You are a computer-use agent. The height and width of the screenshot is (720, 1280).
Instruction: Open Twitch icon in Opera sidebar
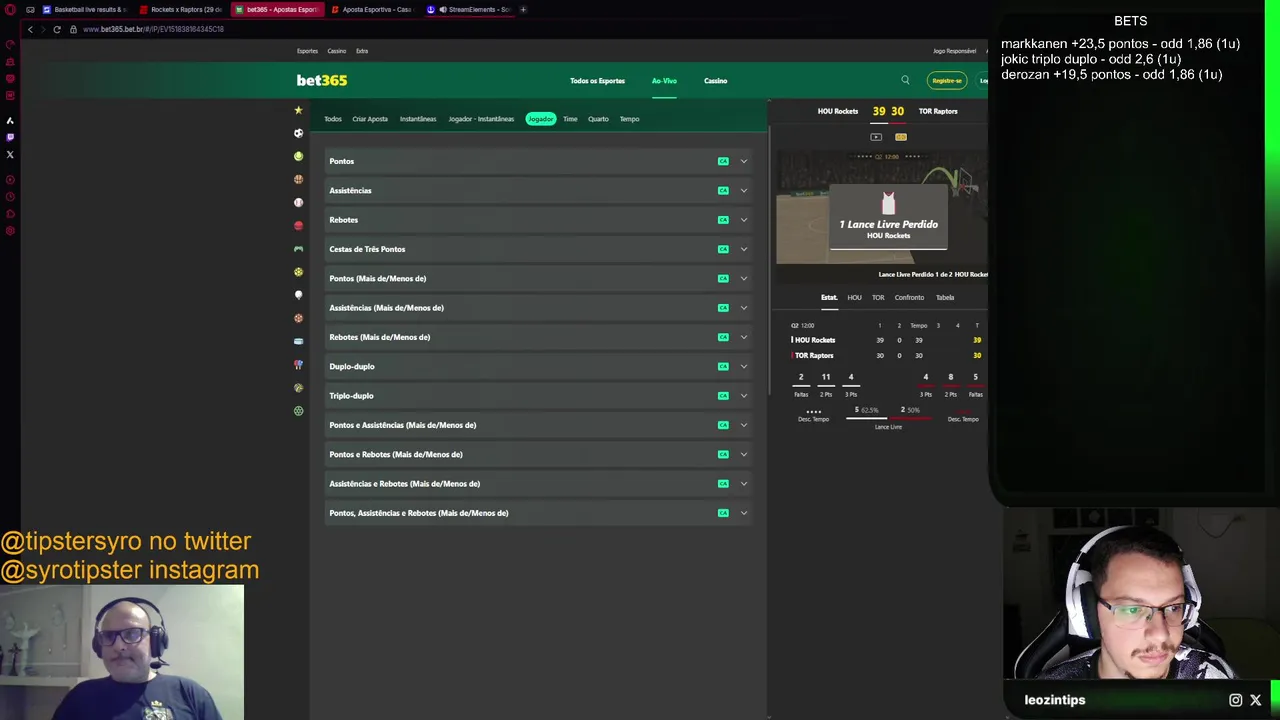click(10, 137)
